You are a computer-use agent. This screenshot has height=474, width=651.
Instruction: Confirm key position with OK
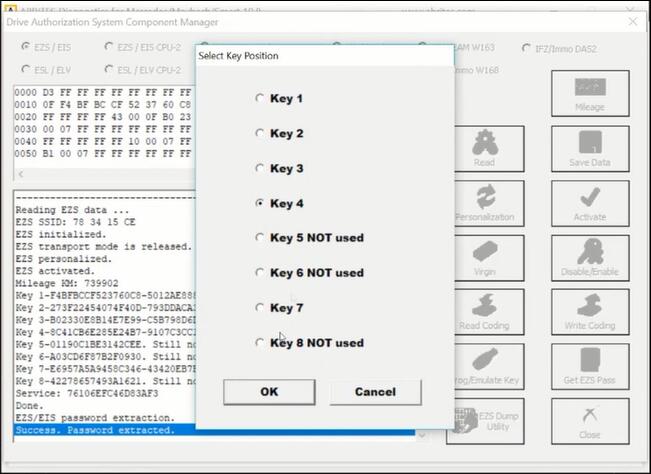(269, 392)
